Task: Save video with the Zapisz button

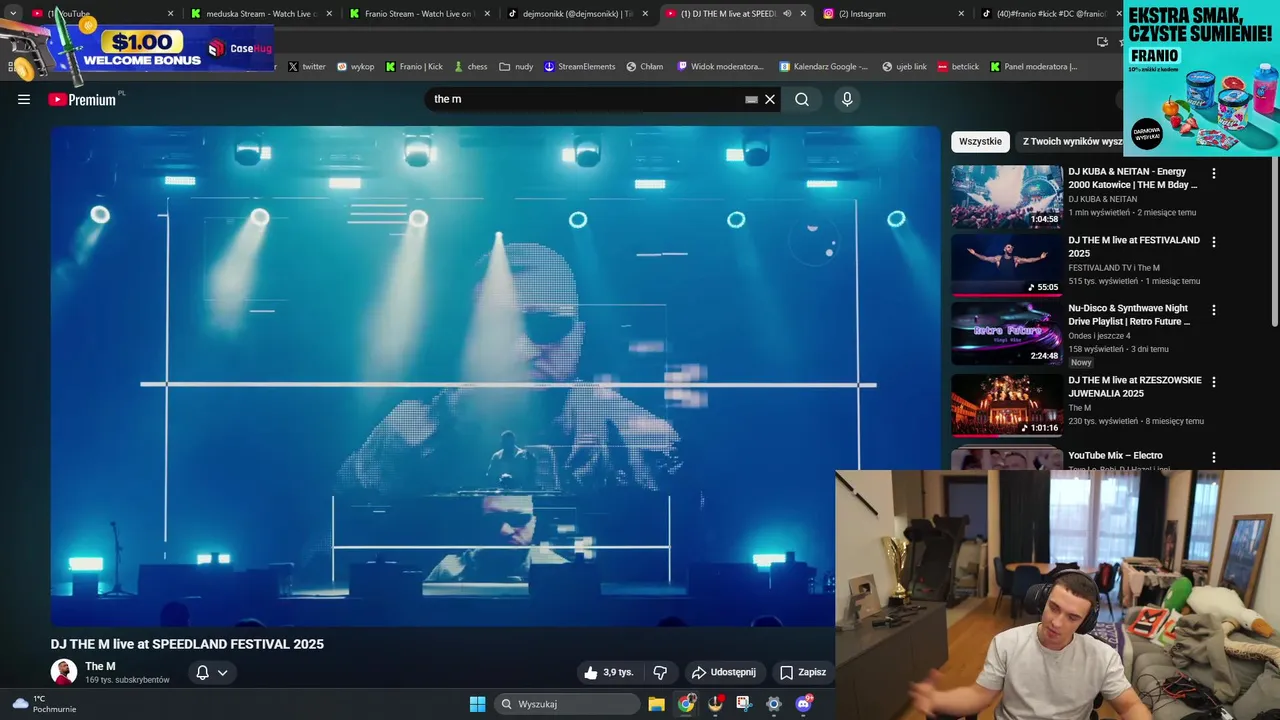Action: pos(803,672)
